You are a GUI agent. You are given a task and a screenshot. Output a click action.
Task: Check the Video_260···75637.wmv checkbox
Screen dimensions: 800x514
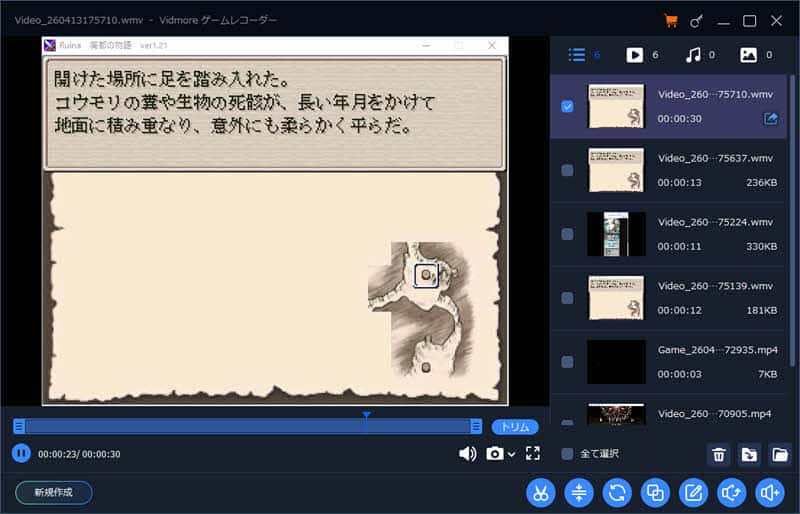tap(567, 170)
